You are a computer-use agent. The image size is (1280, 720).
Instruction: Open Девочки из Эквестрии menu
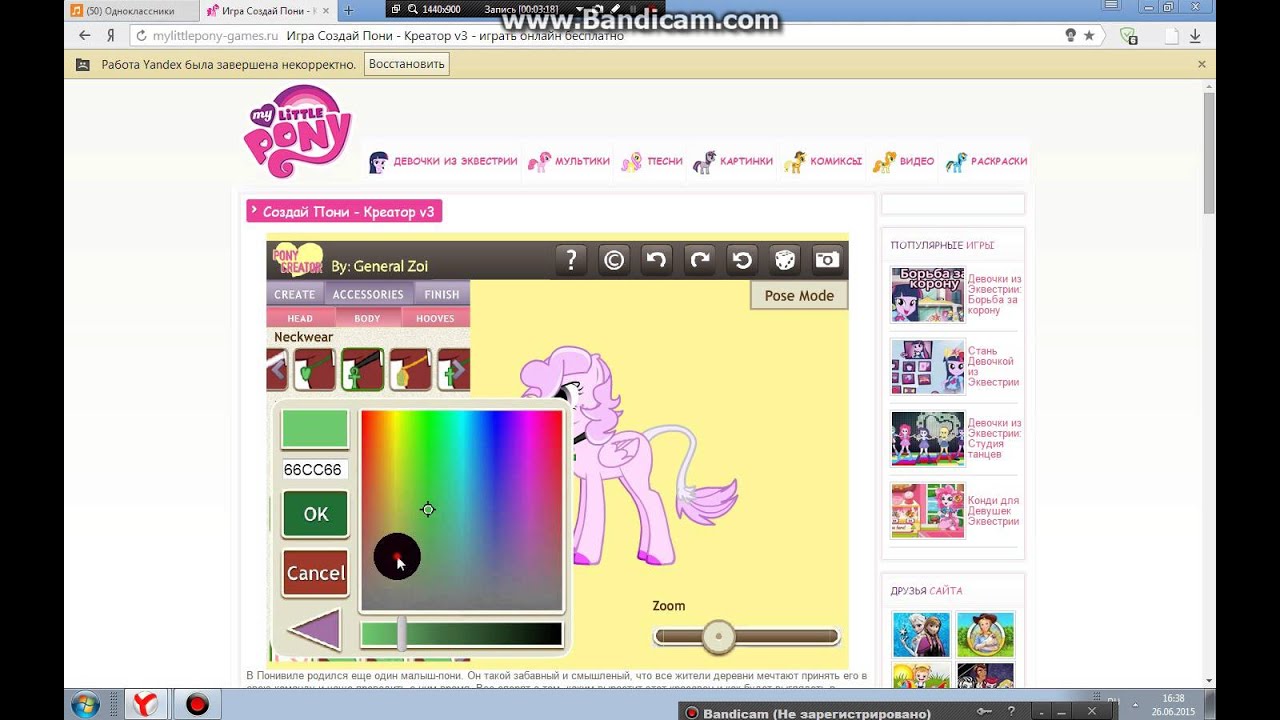coord(443,161)
